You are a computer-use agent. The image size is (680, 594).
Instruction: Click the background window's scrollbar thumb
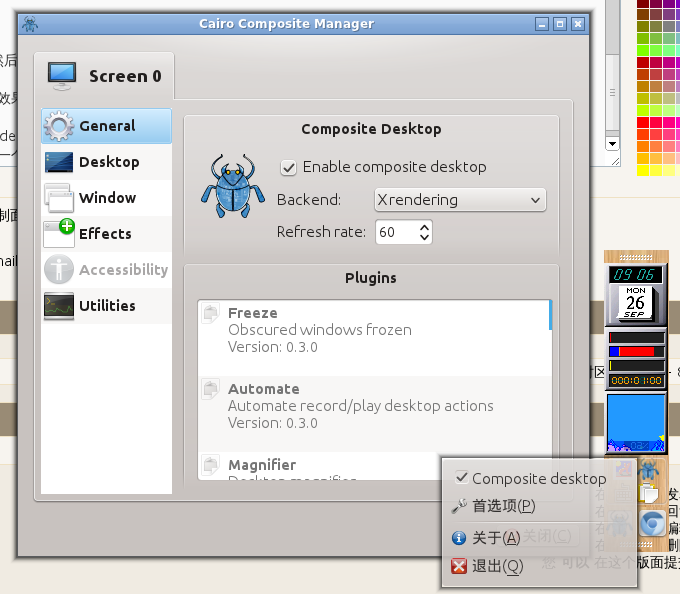coord(612,92)
